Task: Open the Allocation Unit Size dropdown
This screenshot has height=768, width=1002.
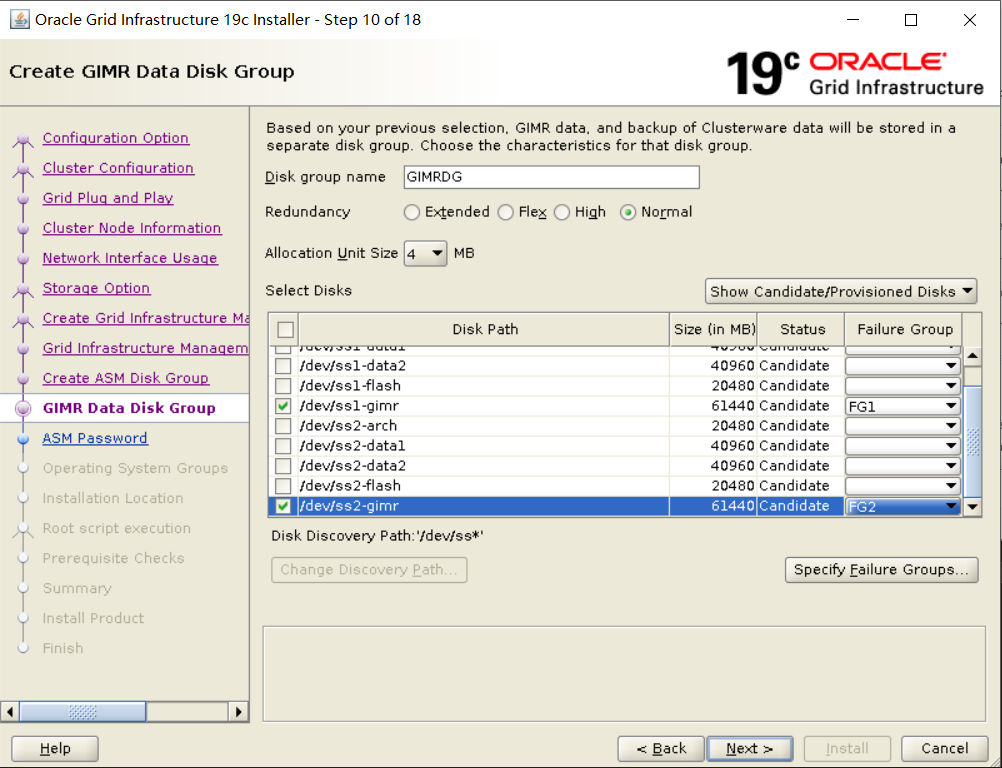Action: click(x=426, y=254)
